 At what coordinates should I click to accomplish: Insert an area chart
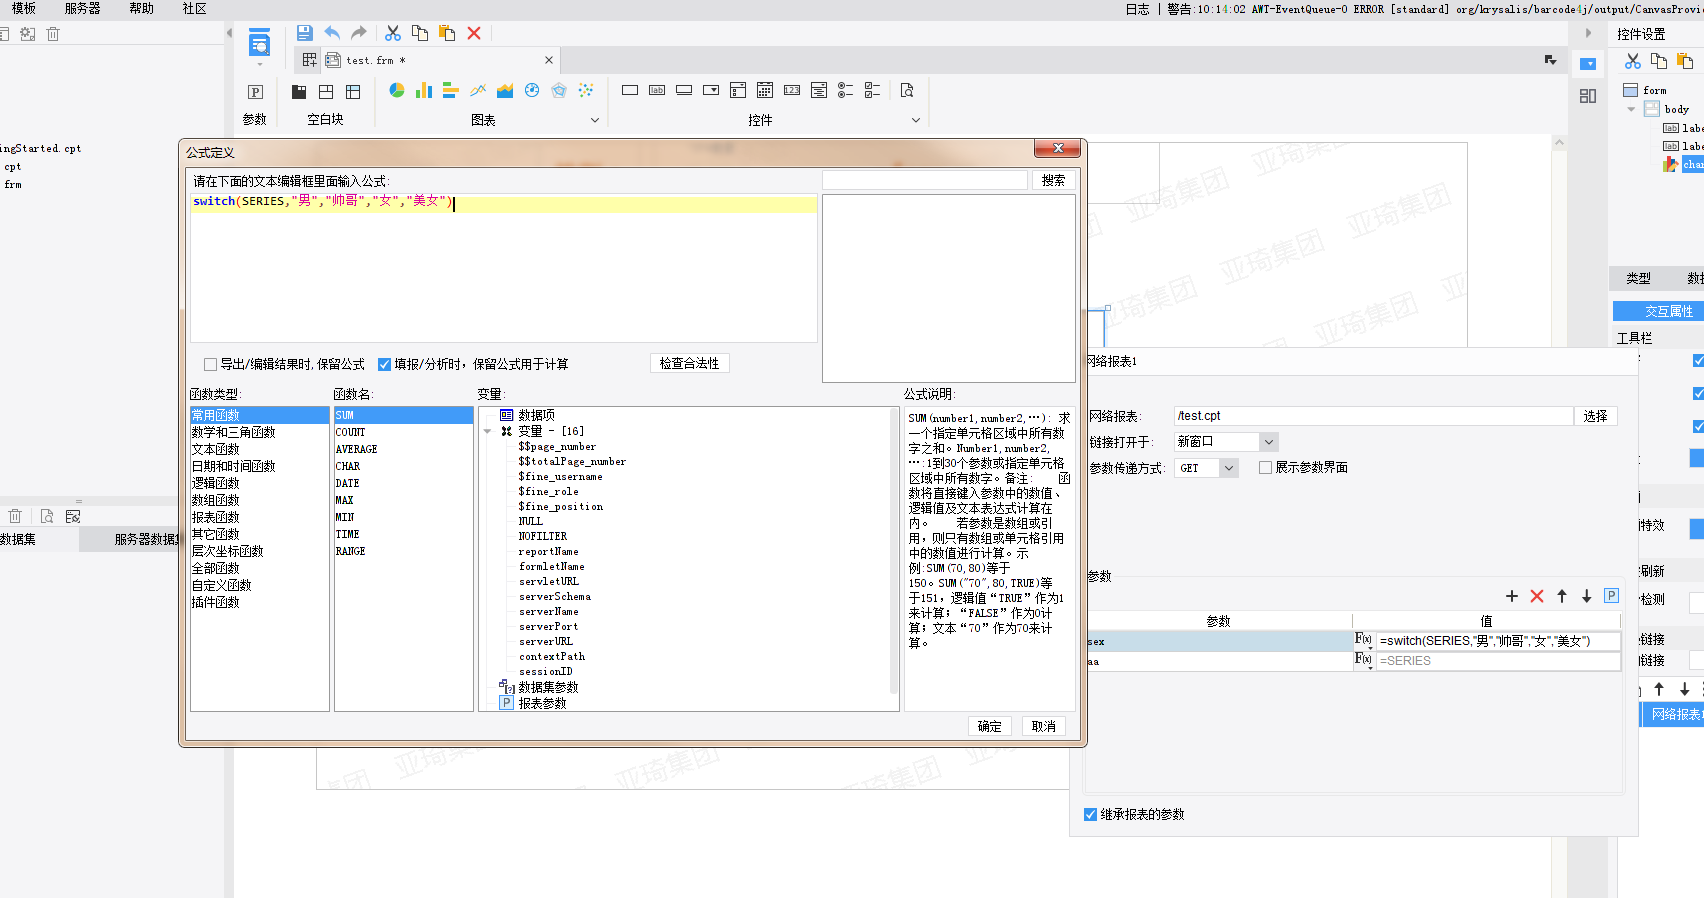[505, 90]
